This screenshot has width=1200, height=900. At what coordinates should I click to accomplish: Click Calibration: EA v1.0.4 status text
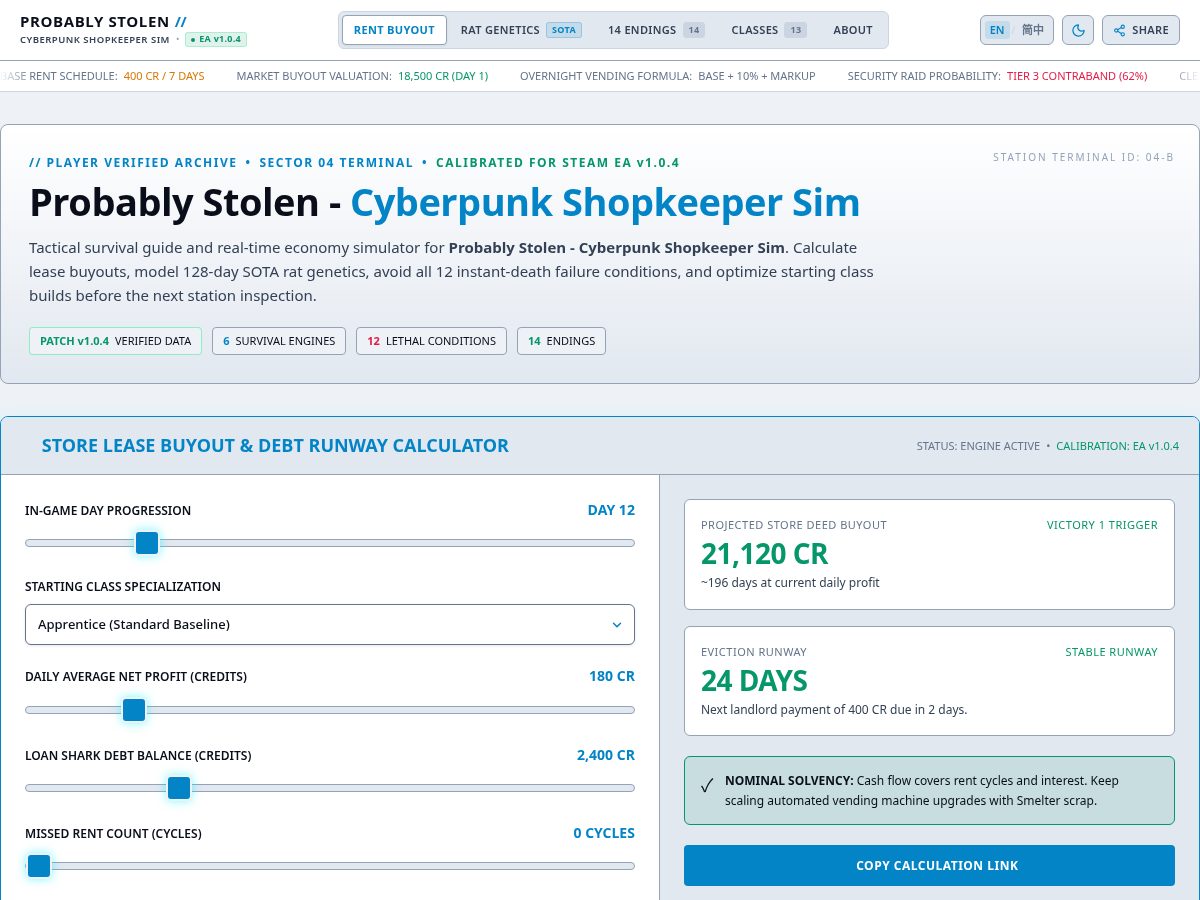pos(1117,446)
